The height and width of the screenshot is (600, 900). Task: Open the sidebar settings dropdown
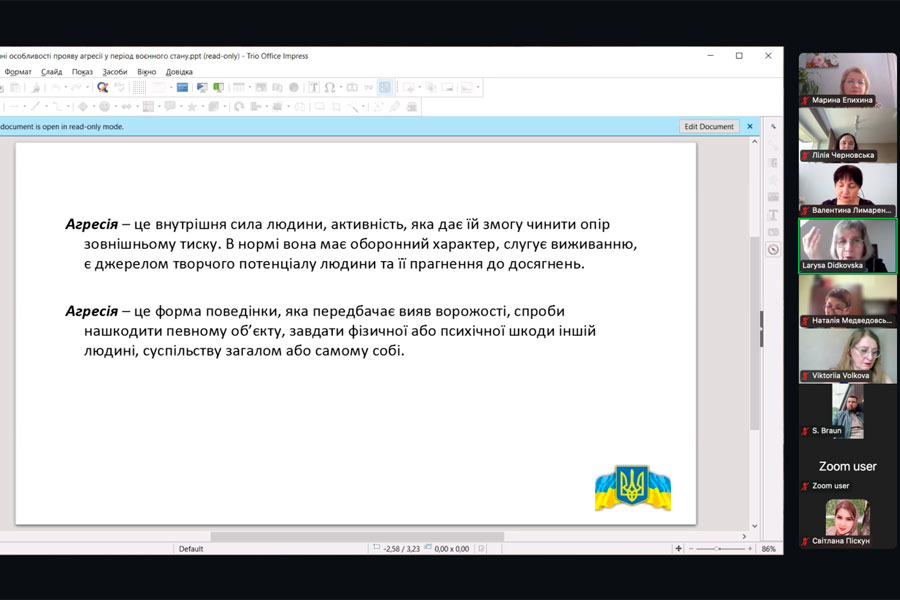point(773,127)
